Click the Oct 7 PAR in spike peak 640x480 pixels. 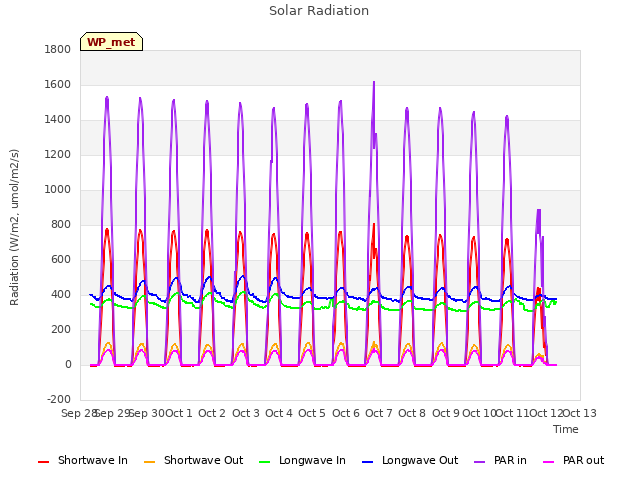point(374,82)
